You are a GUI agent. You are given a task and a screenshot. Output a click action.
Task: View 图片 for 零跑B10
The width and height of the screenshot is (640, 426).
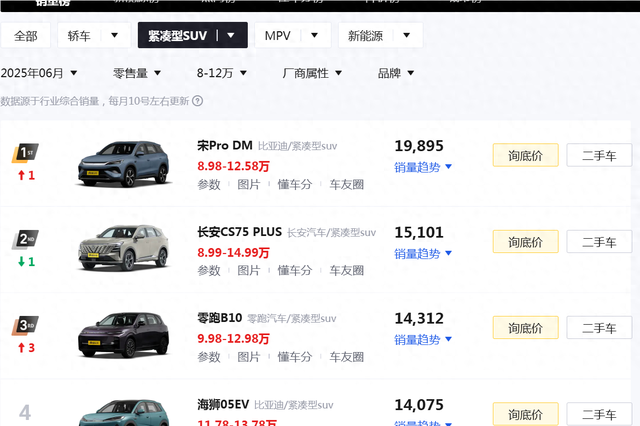249,357
